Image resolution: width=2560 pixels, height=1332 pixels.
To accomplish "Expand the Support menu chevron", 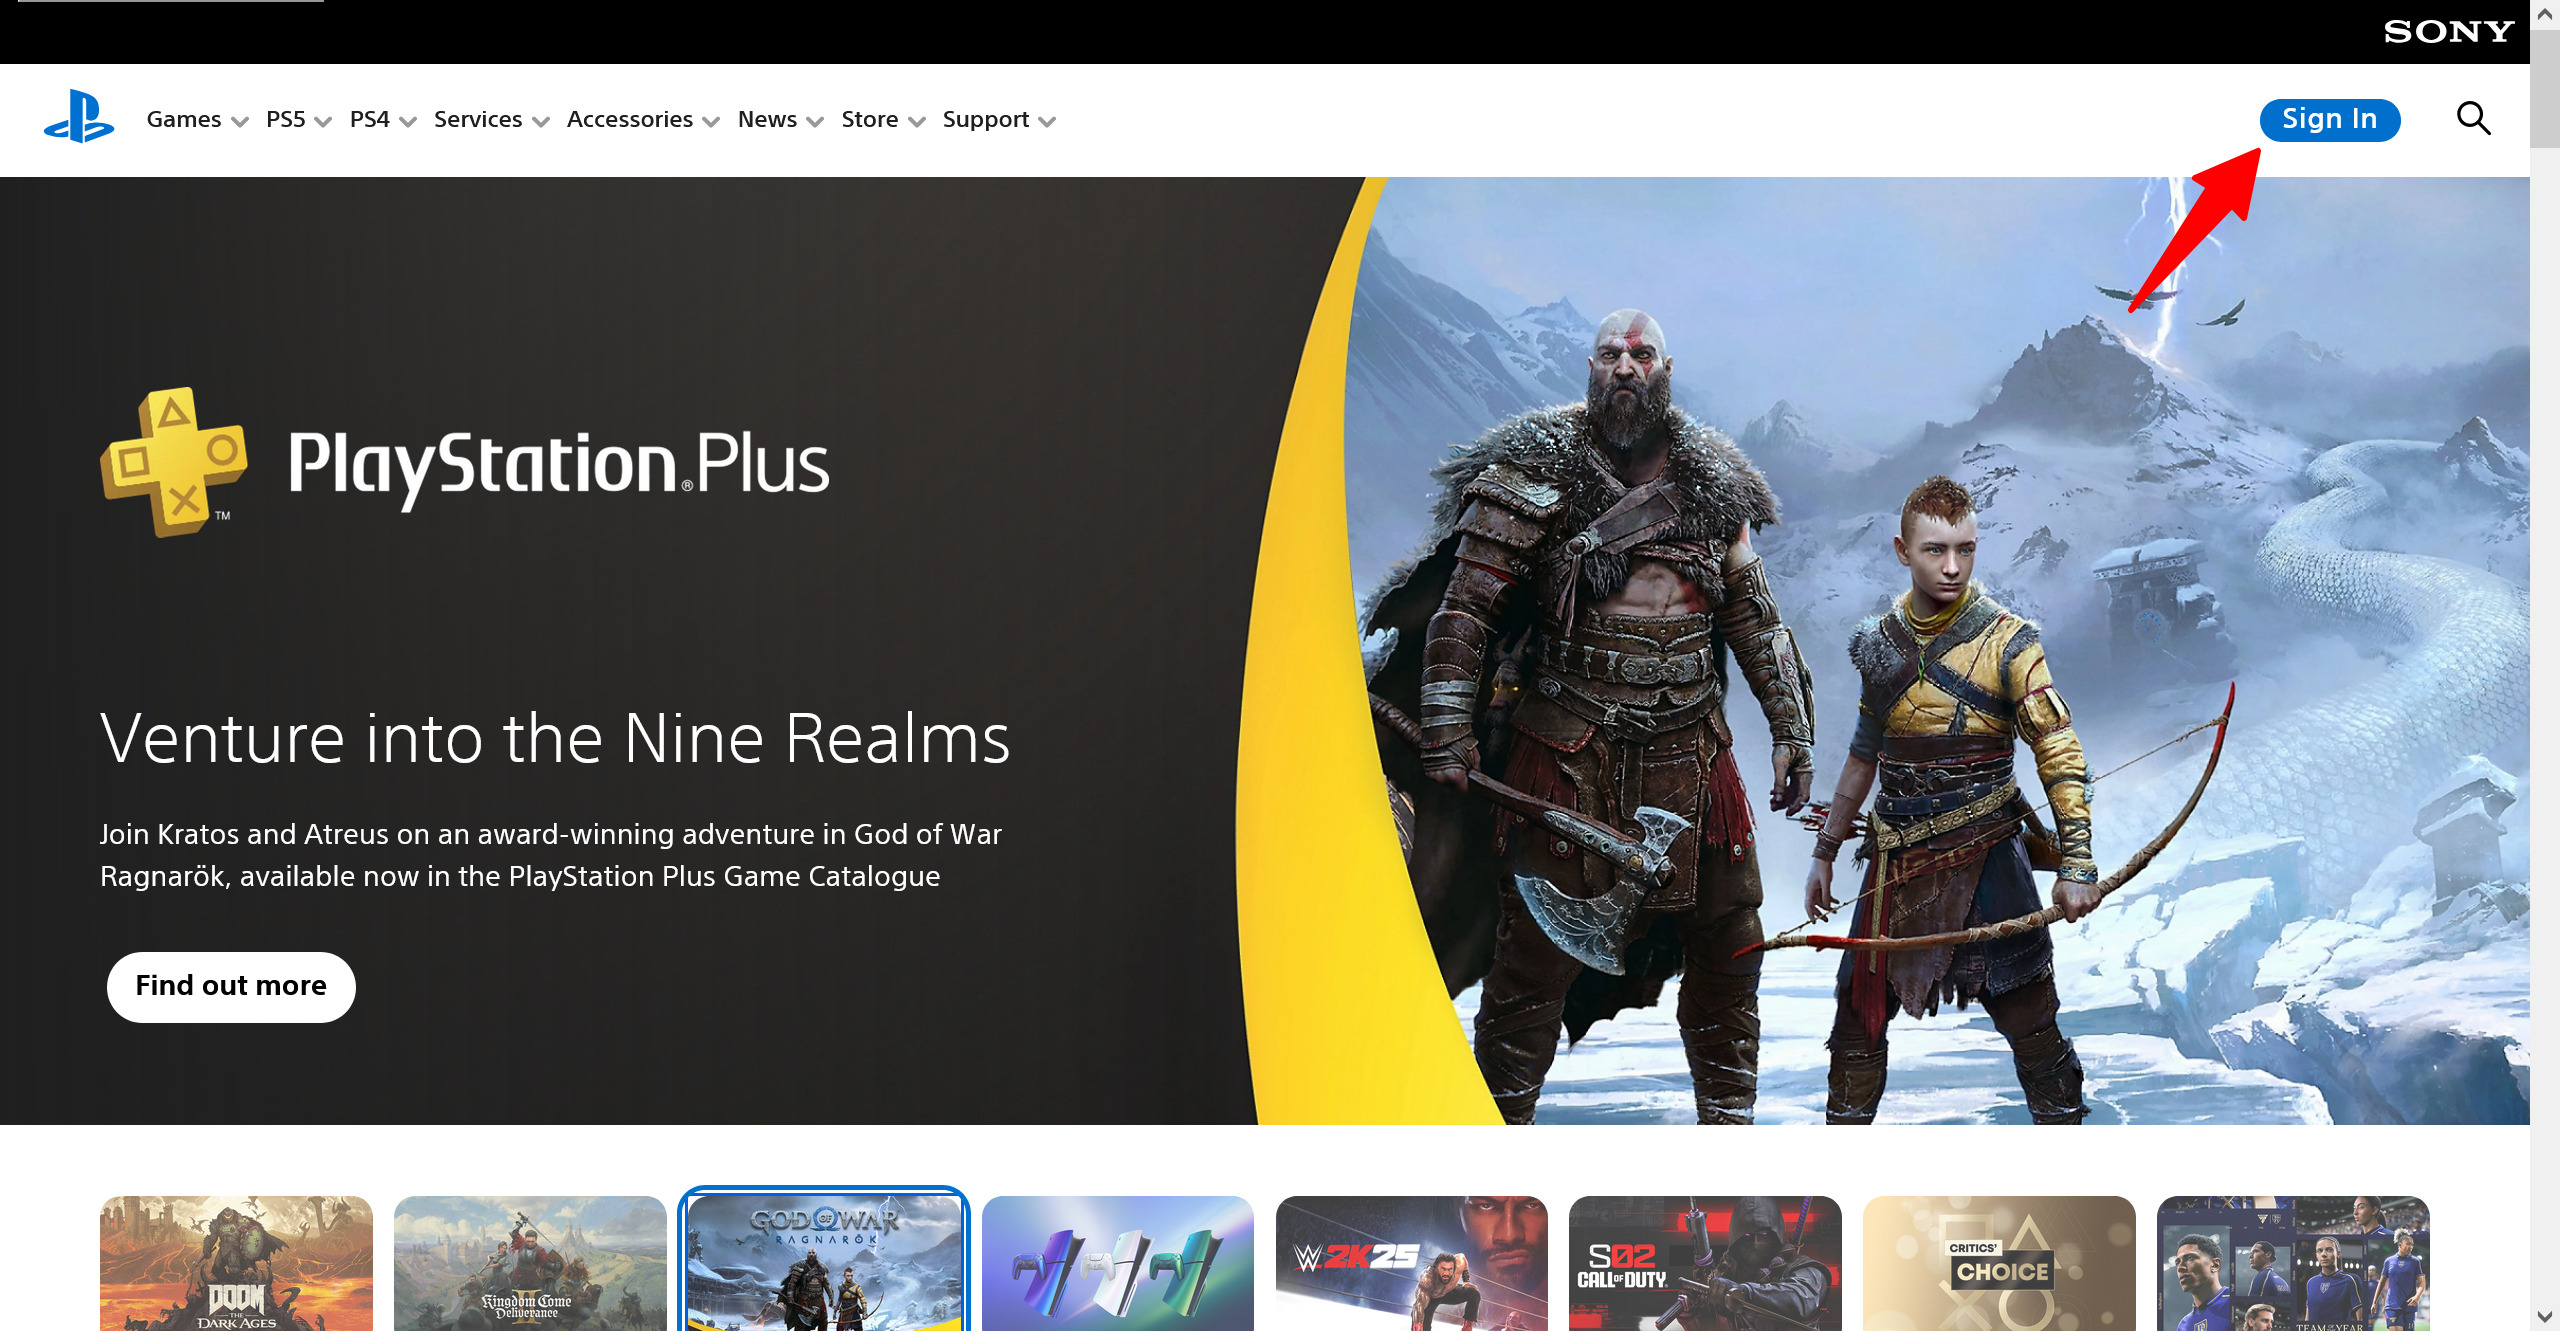I will point(1047,122).
